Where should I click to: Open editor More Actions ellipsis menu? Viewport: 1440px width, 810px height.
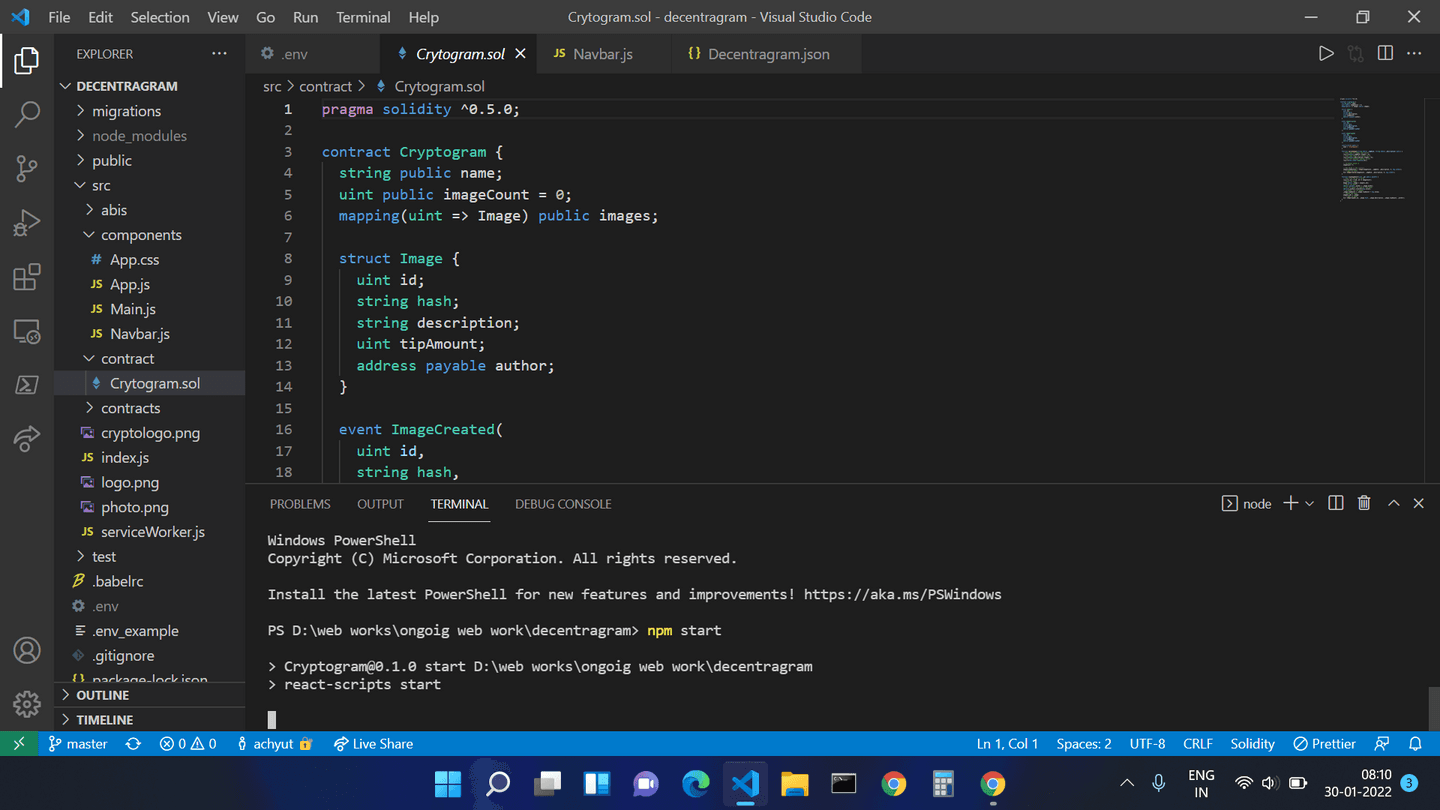pyautogui.click(x=1414, y=54)
